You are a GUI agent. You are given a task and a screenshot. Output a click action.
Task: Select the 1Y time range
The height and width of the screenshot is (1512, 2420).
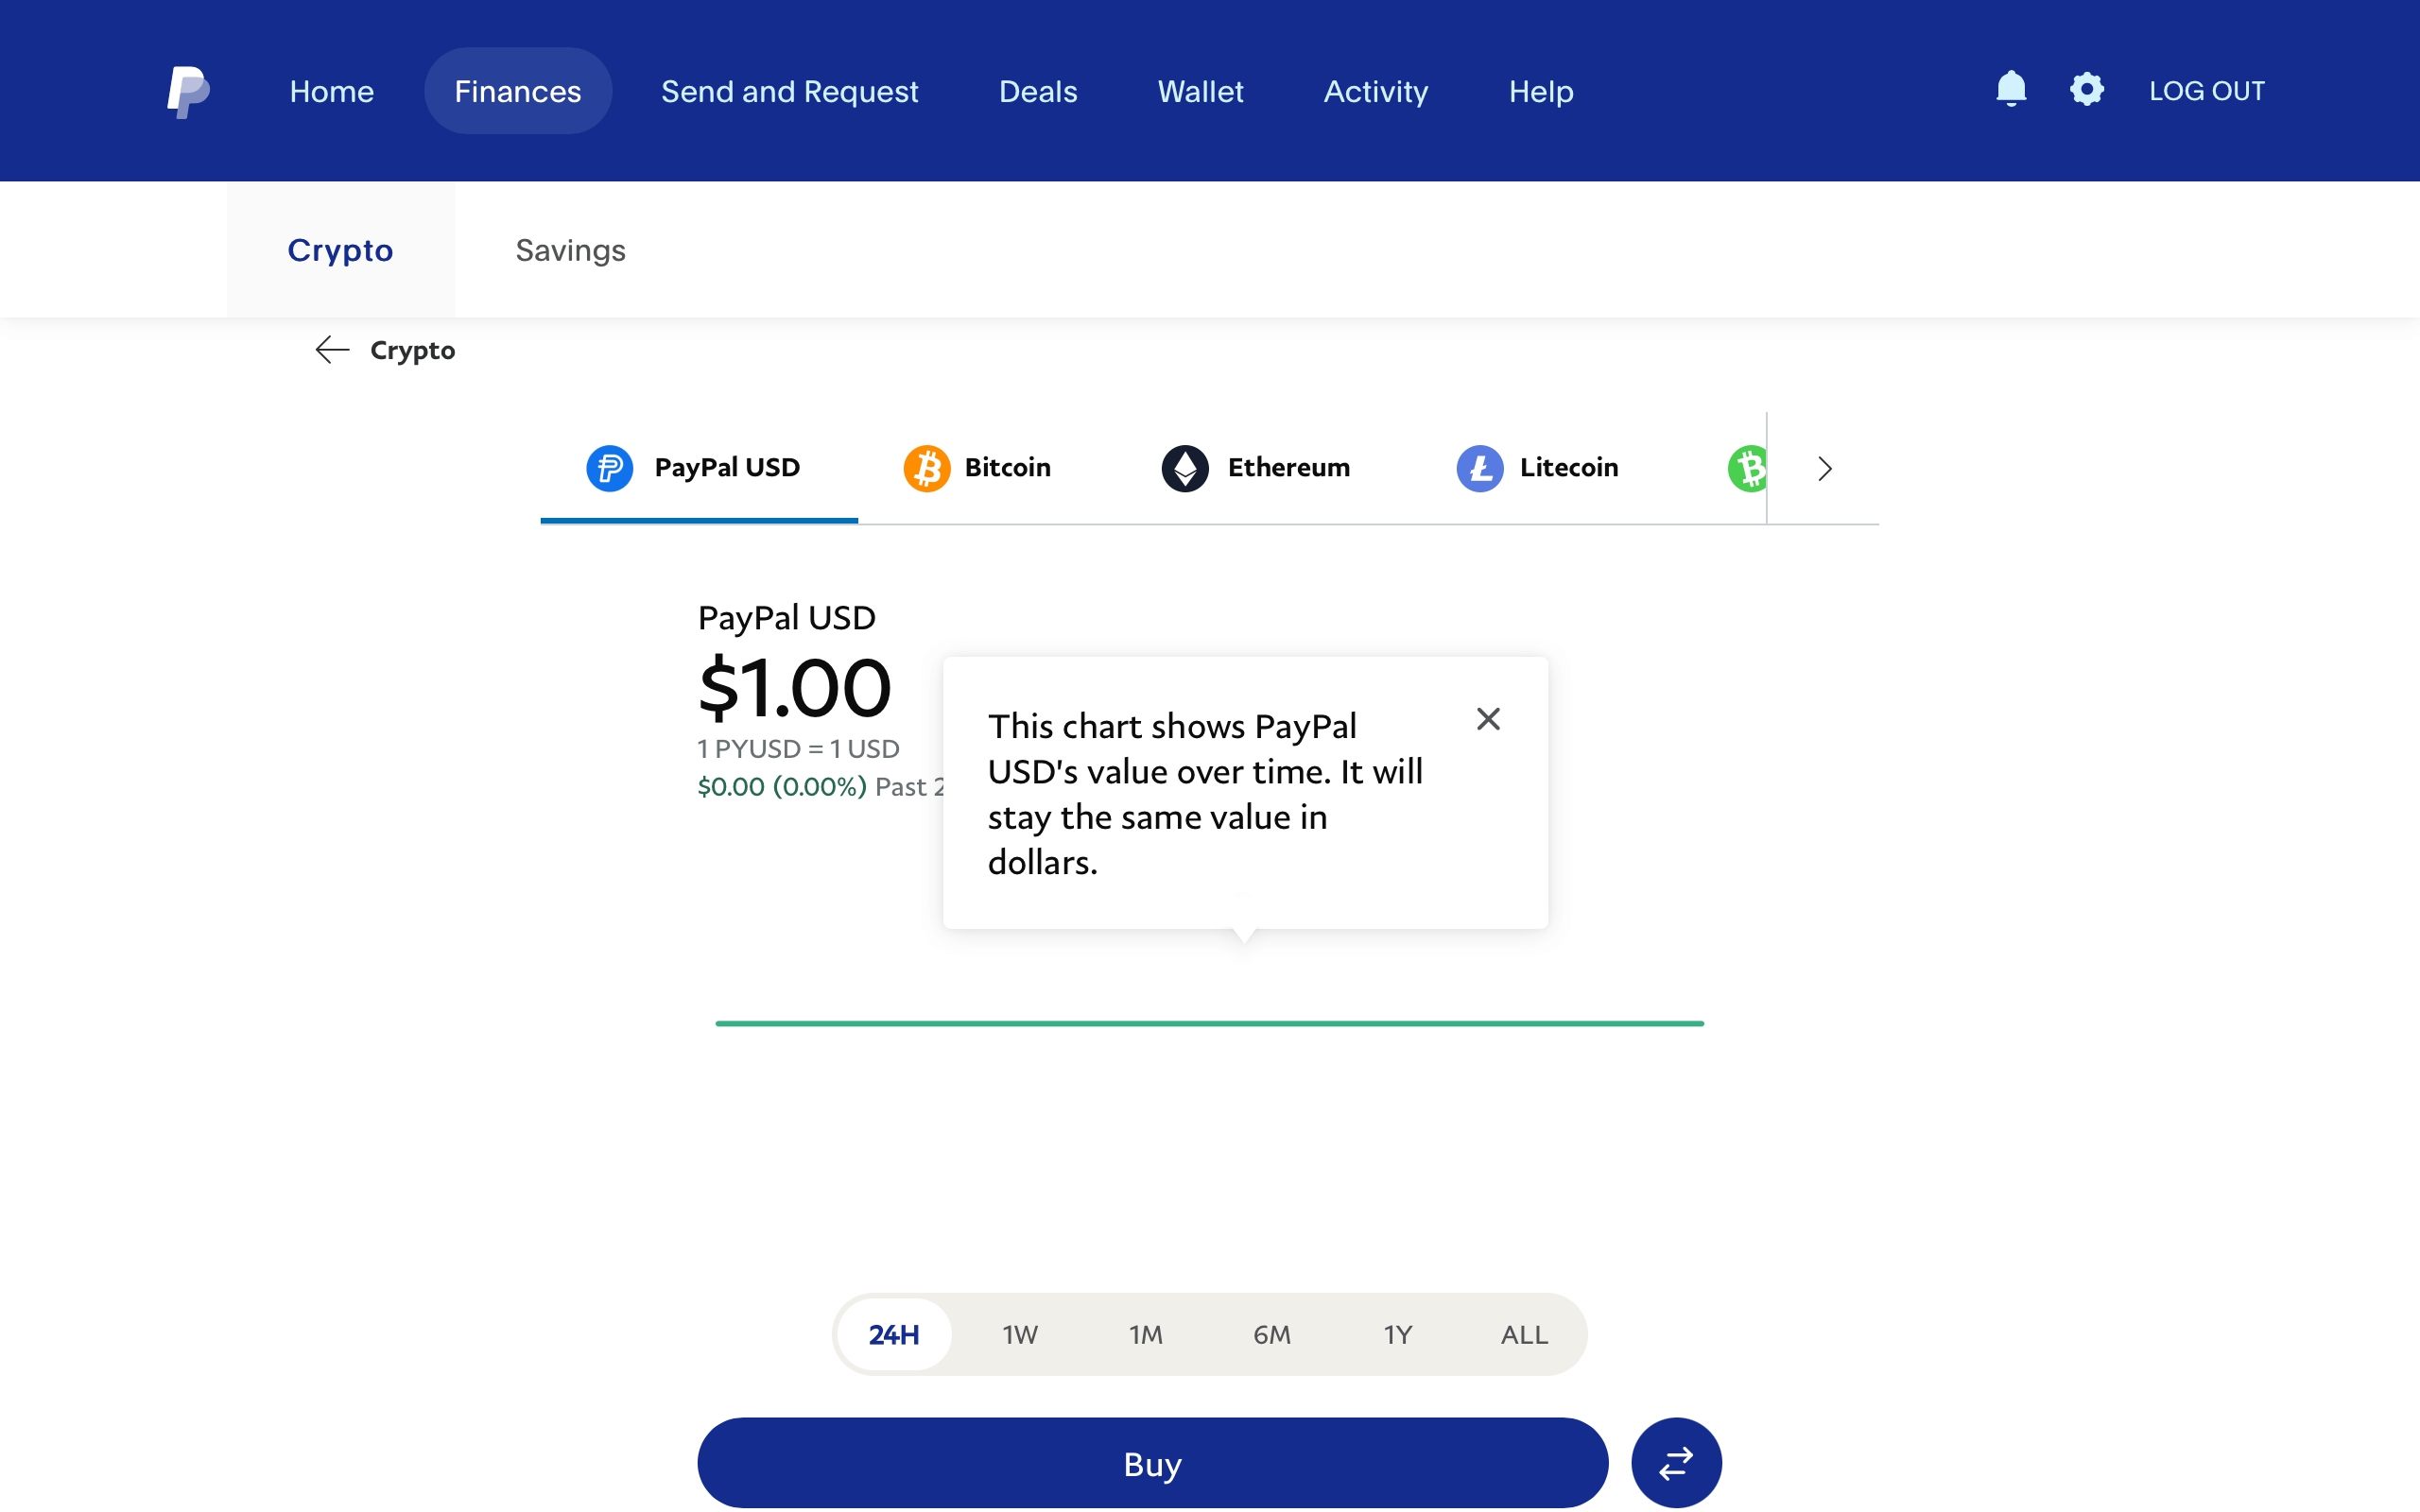[1397, 1334]
